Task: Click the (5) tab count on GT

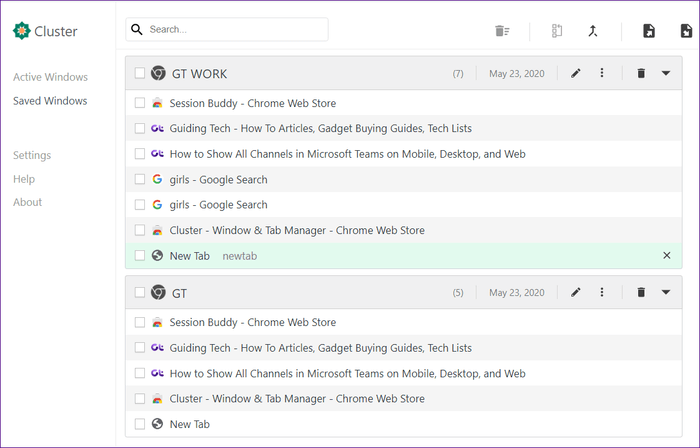Action: 458,293
